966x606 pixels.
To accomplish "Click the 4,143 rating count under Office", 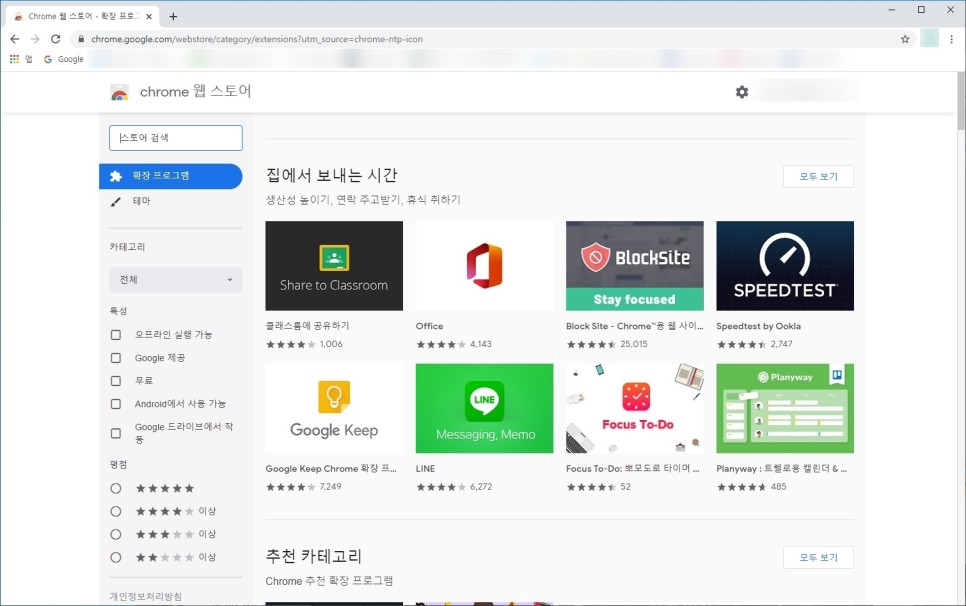I will (481, 344).
